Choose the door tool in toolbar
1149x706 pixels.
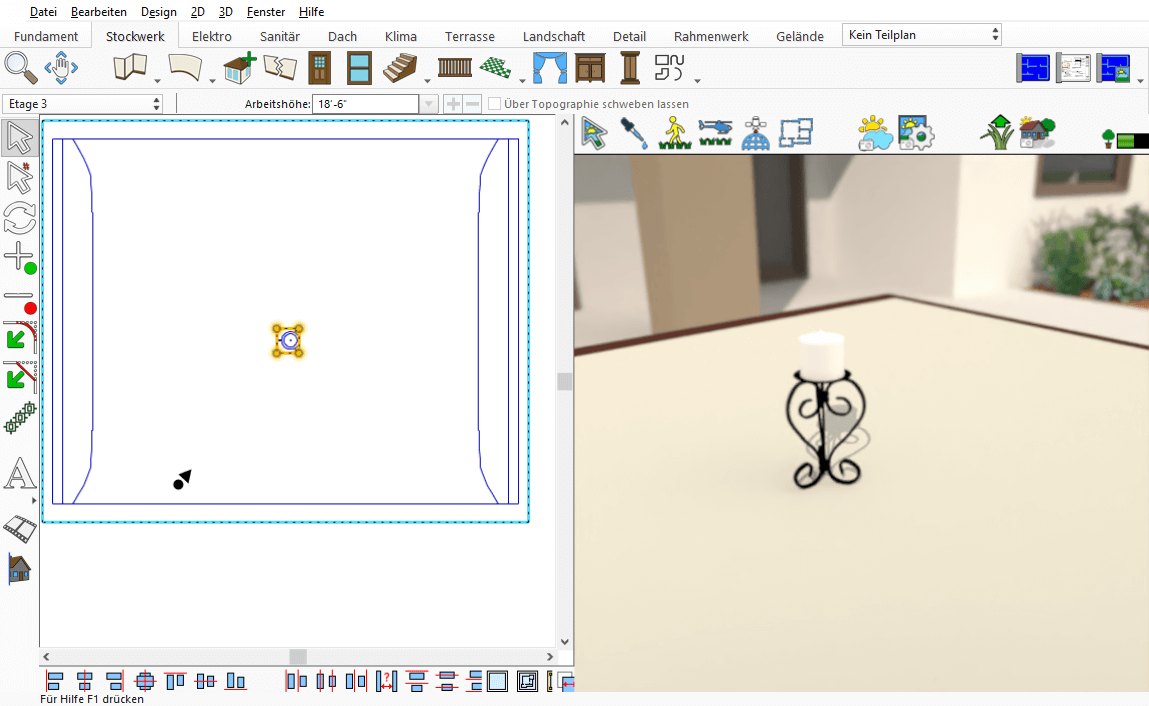click(319, 68)
